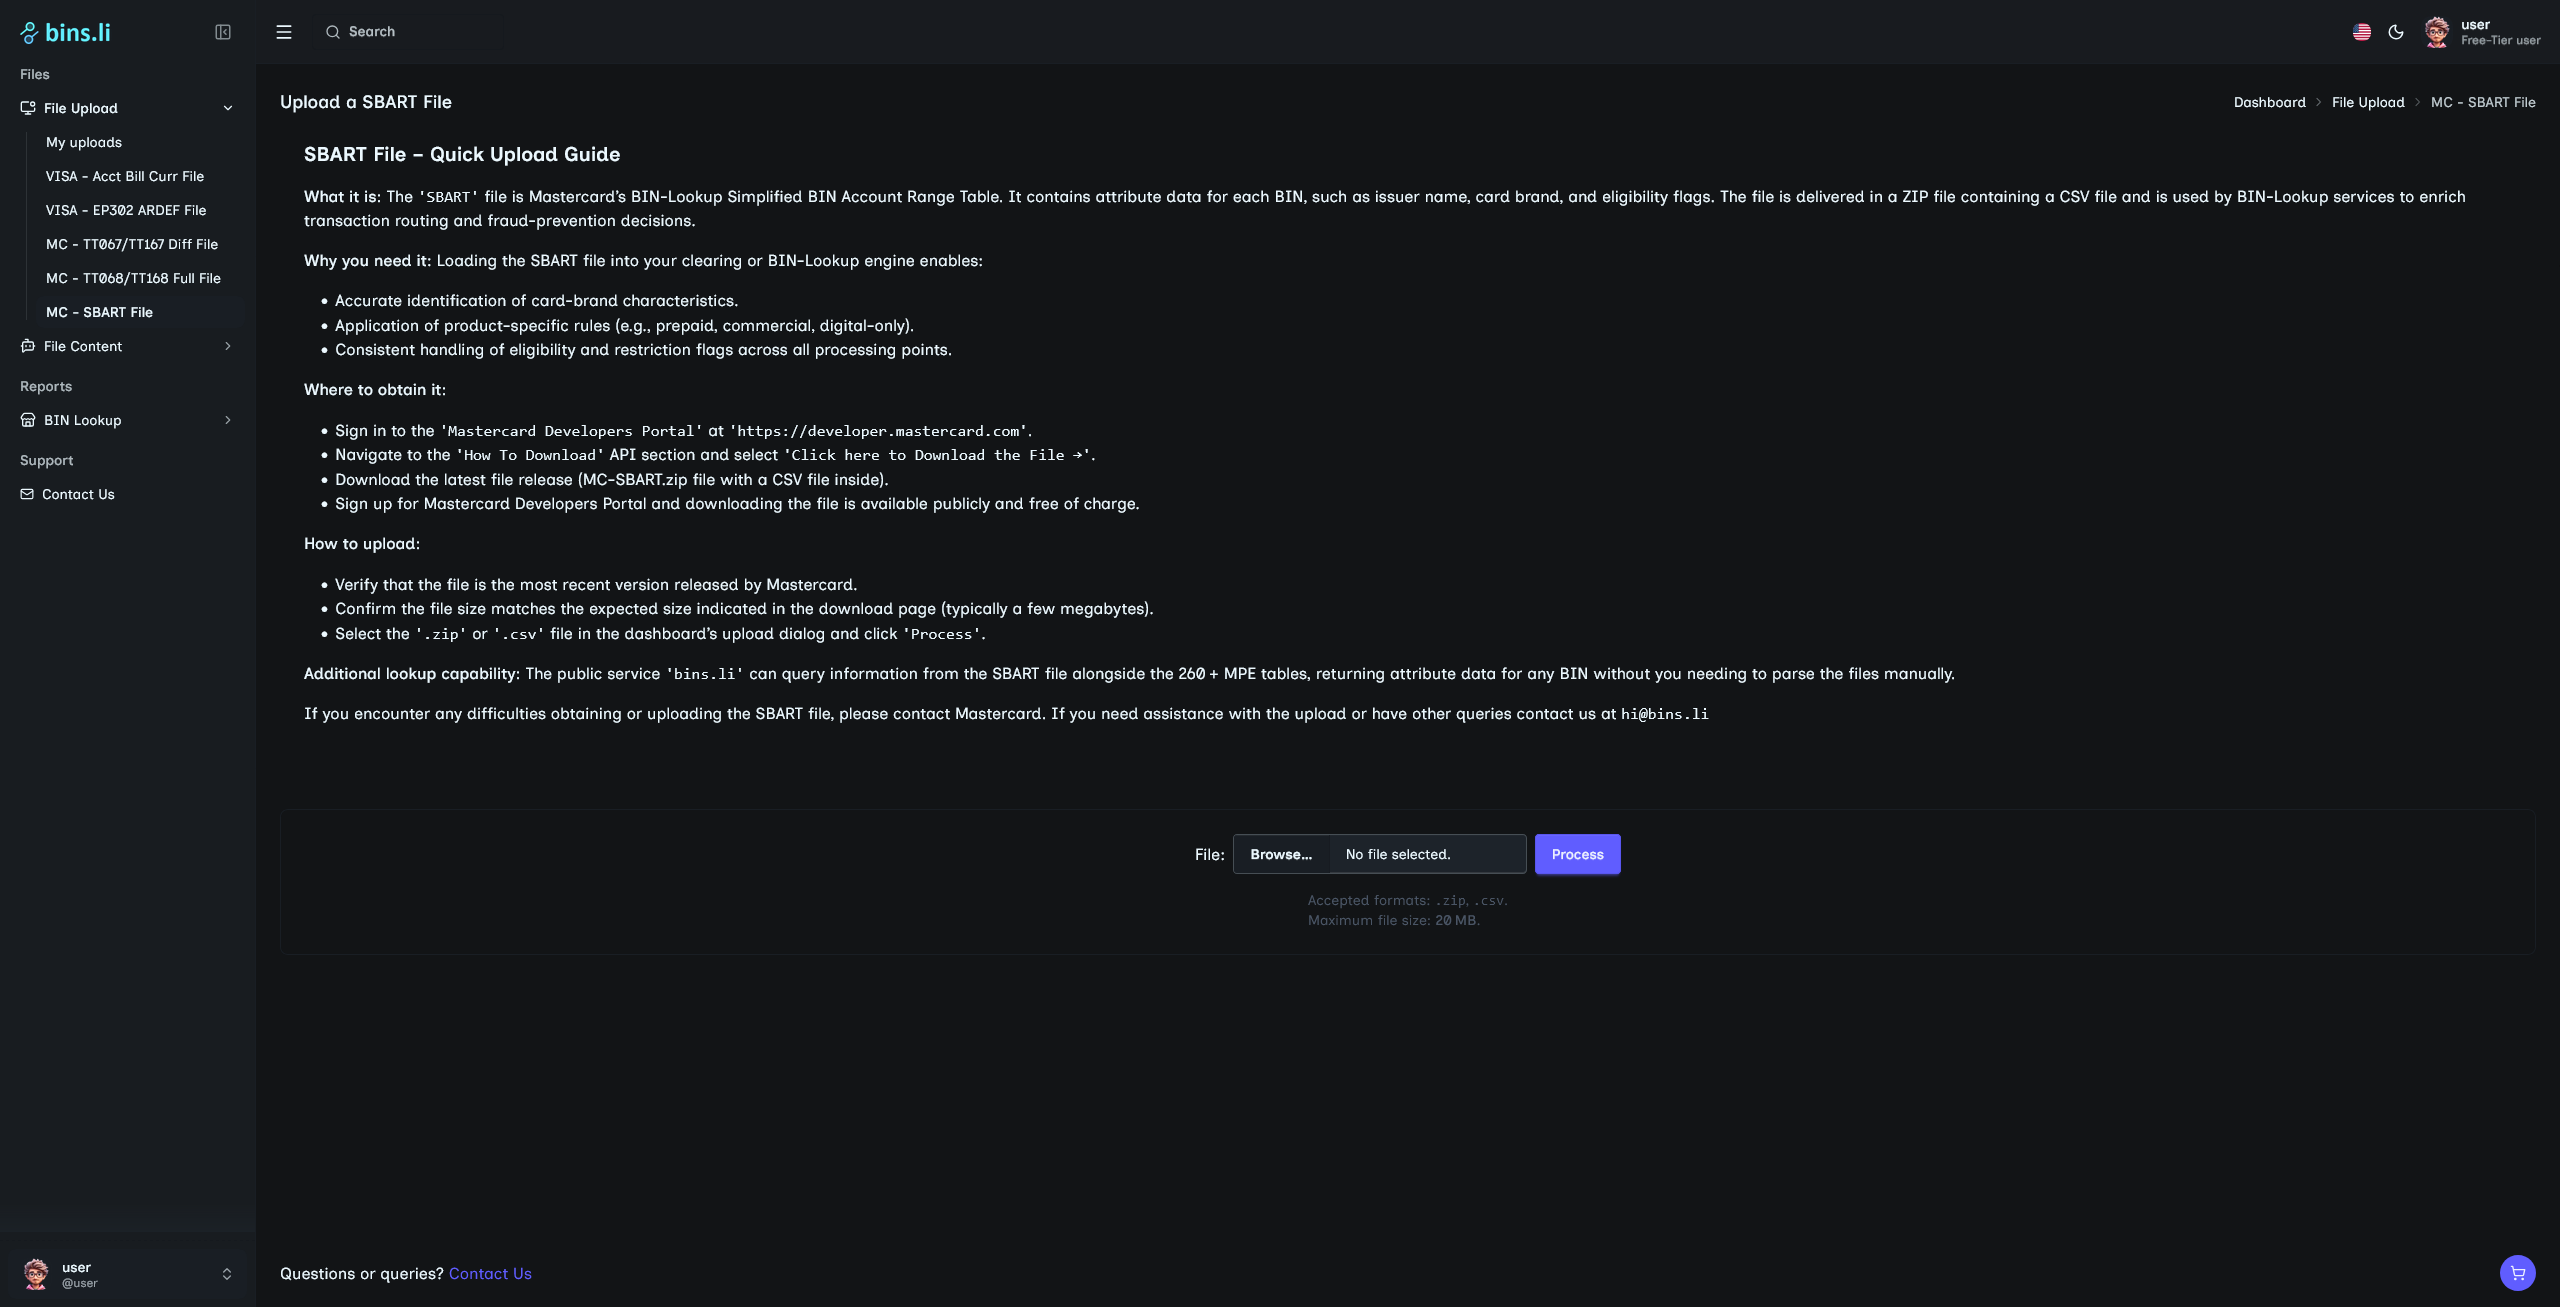Click 'Where to obtain it:' heading
This screenshot has width=2560, height=1307.
(375, 390)
